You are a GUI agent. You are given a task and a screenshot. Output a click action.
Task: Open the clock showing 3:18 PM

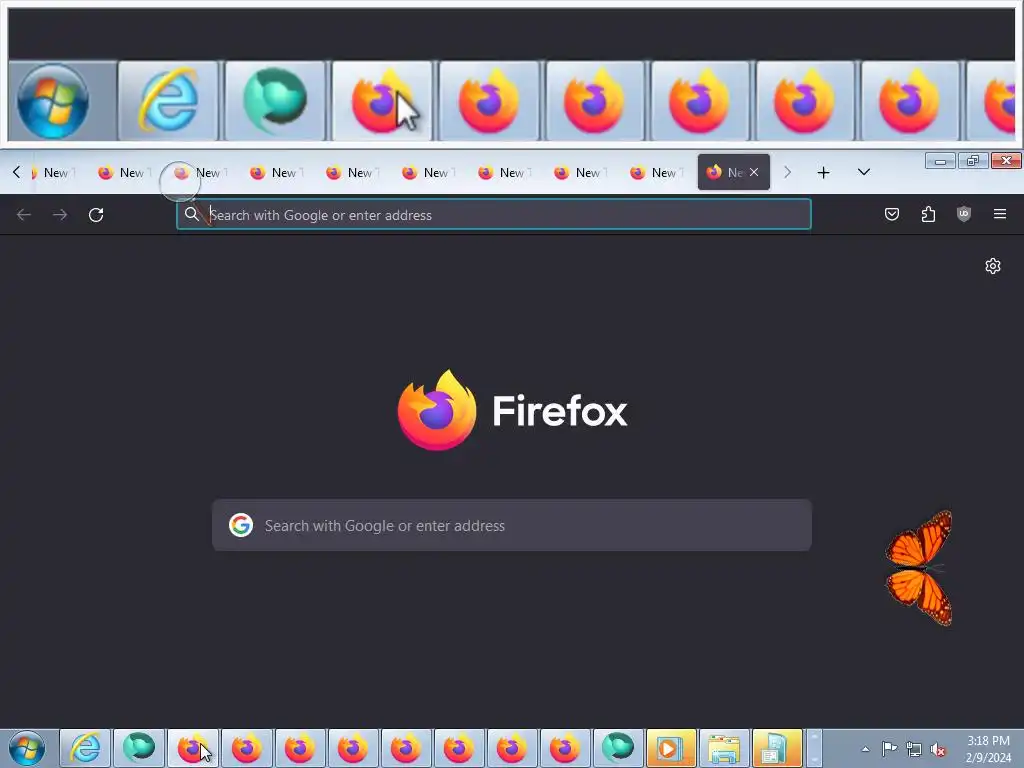pyautogui.click(x=988, y=749)
